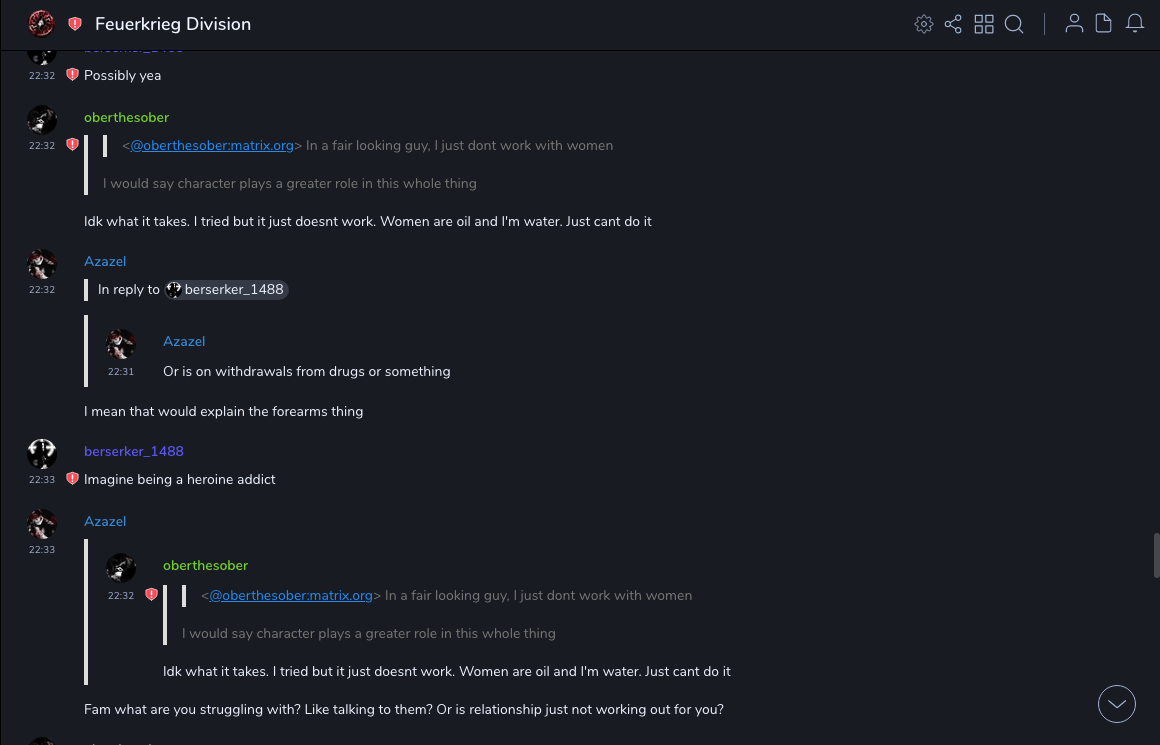This screenshot has width=1160, height=745.
Task: Show the room members list icon
Action: (x=1074, y=24)
